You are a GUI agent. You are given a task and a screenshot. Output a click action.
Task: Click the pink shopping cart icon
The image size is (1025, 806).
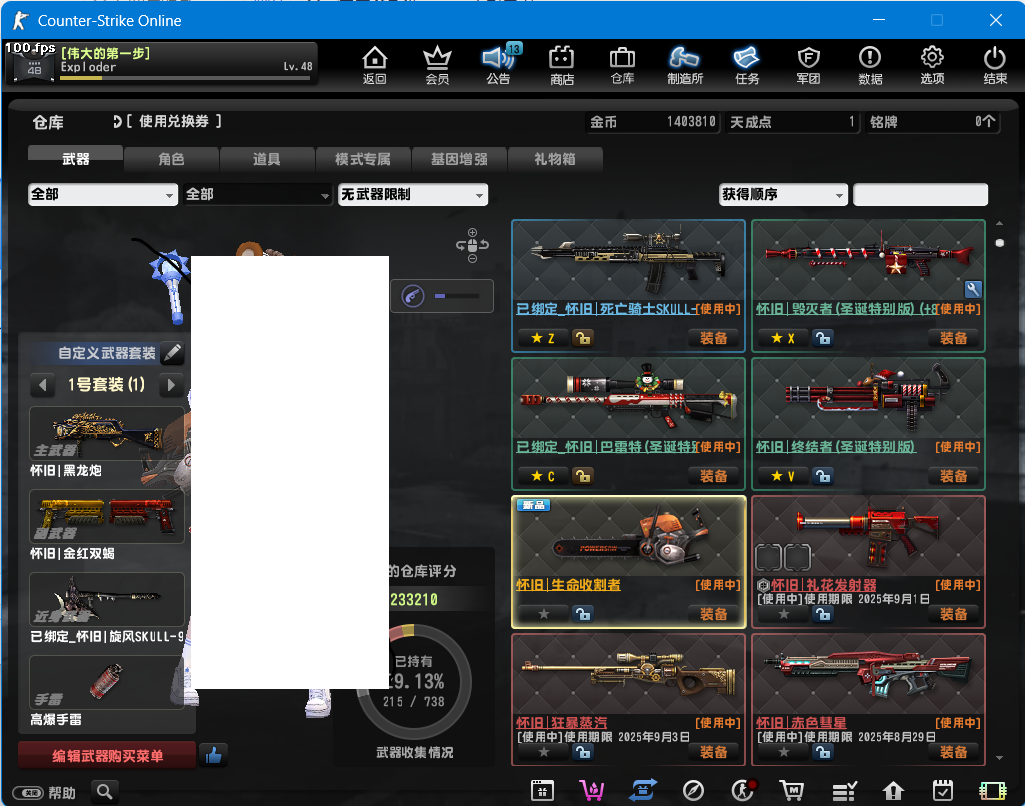coord(592,791)
